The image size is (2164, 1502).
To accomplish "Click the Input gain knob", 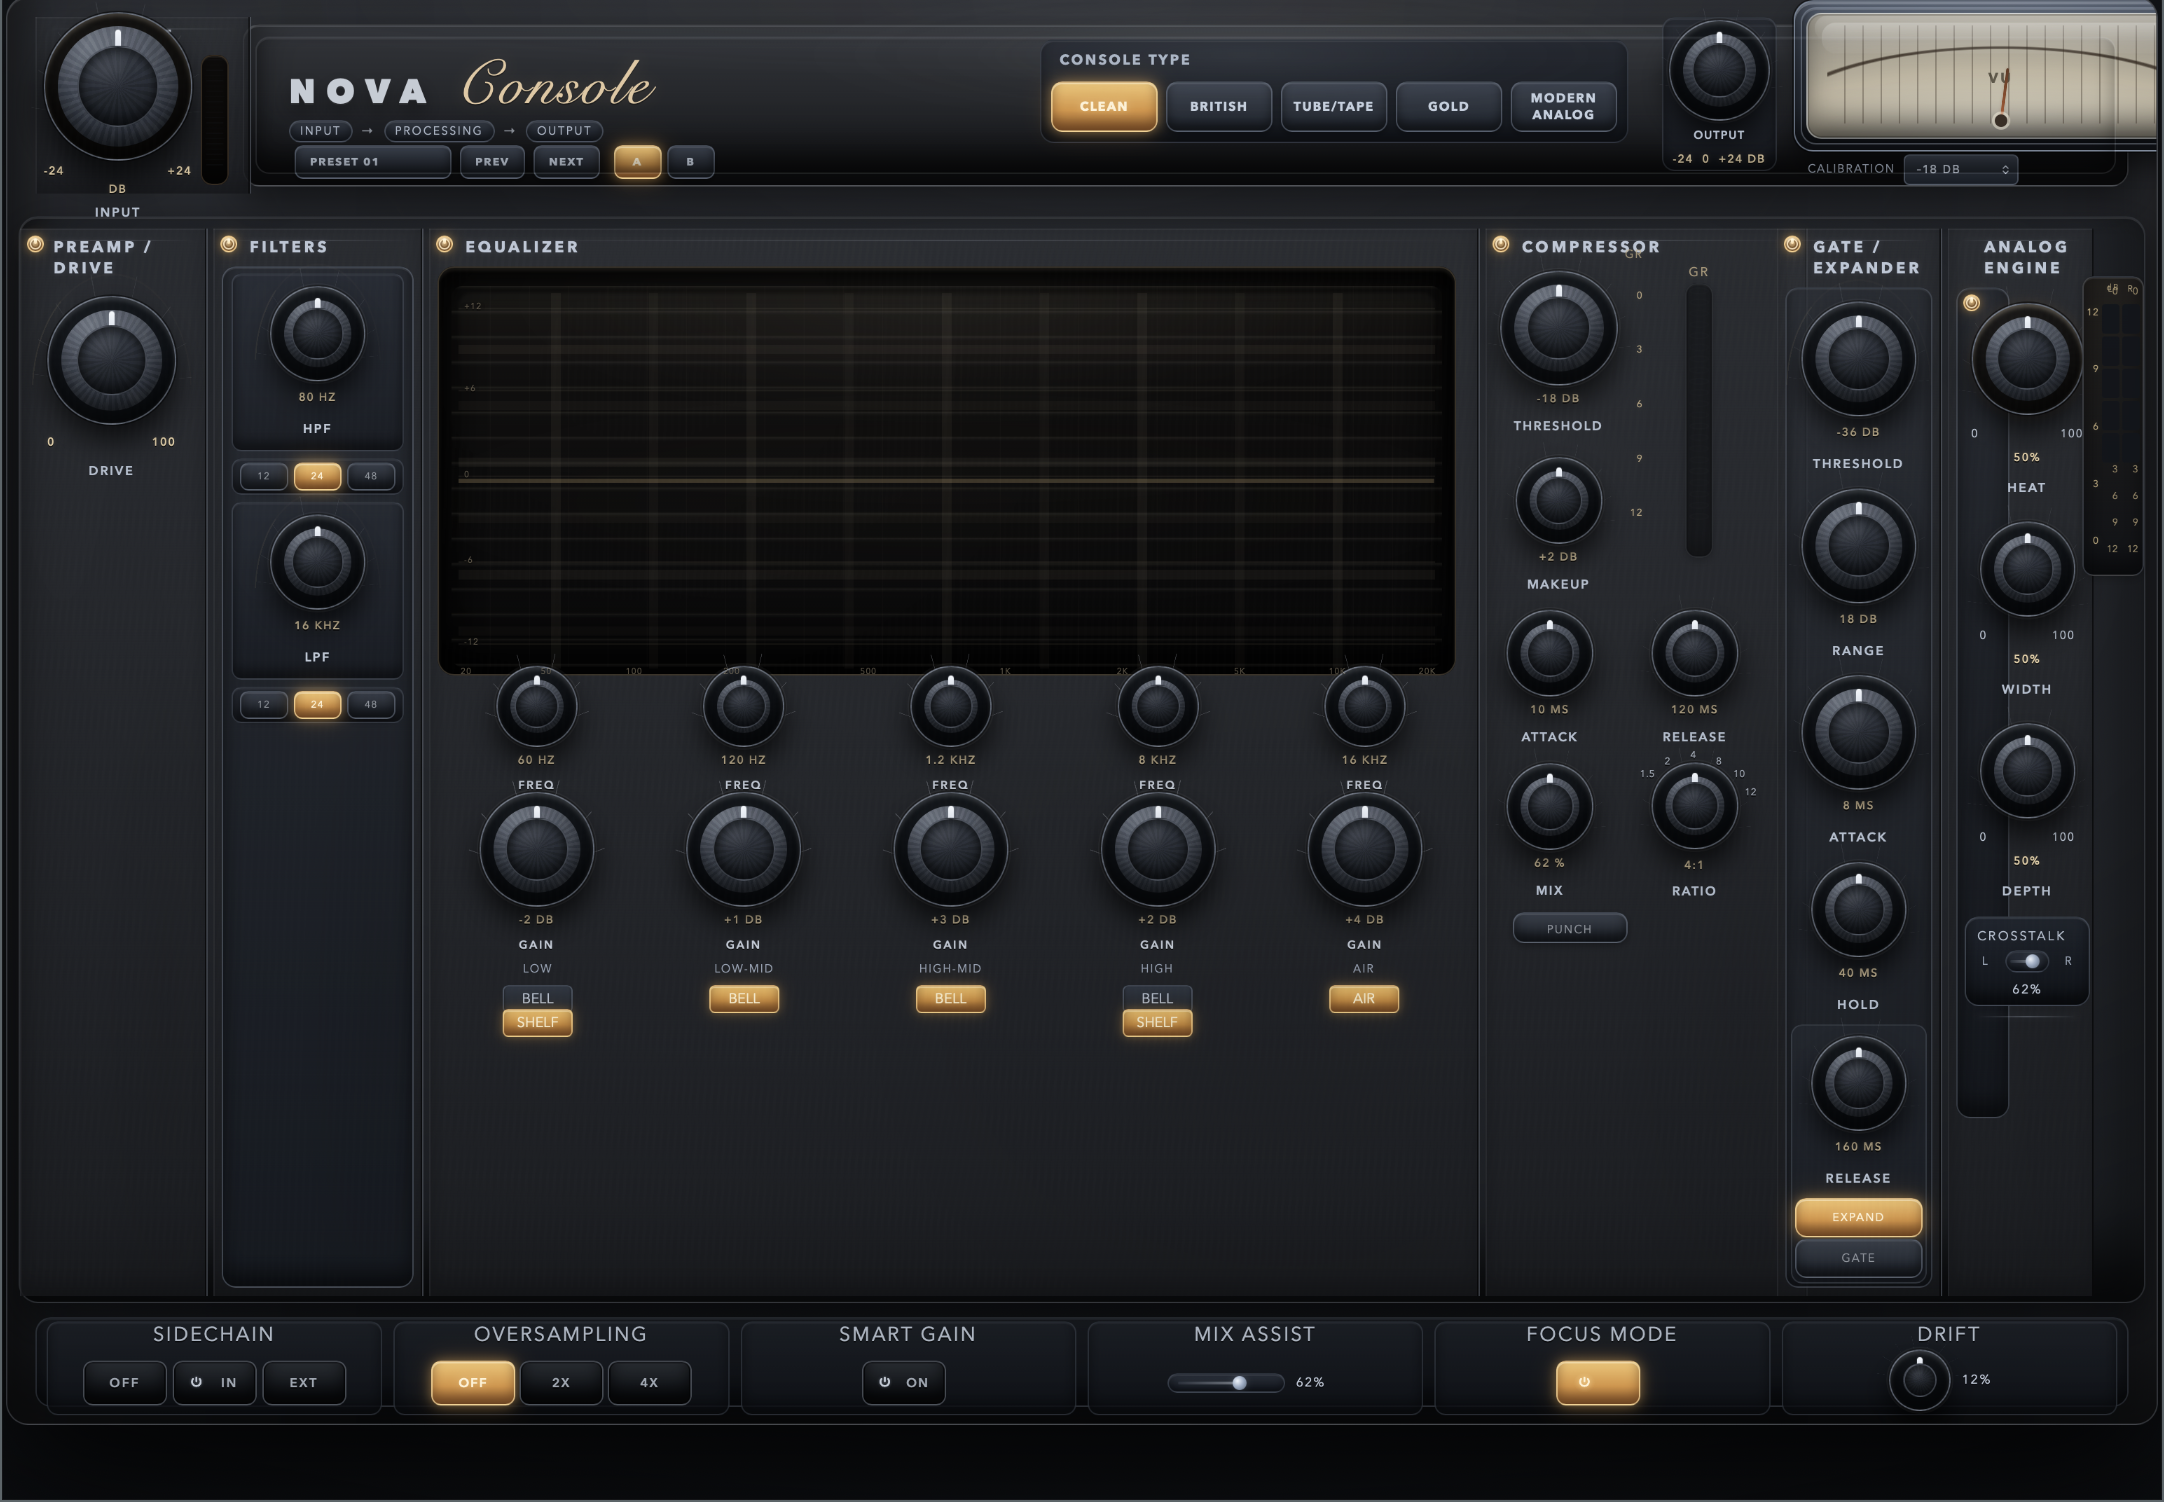I will pos(118,87).
